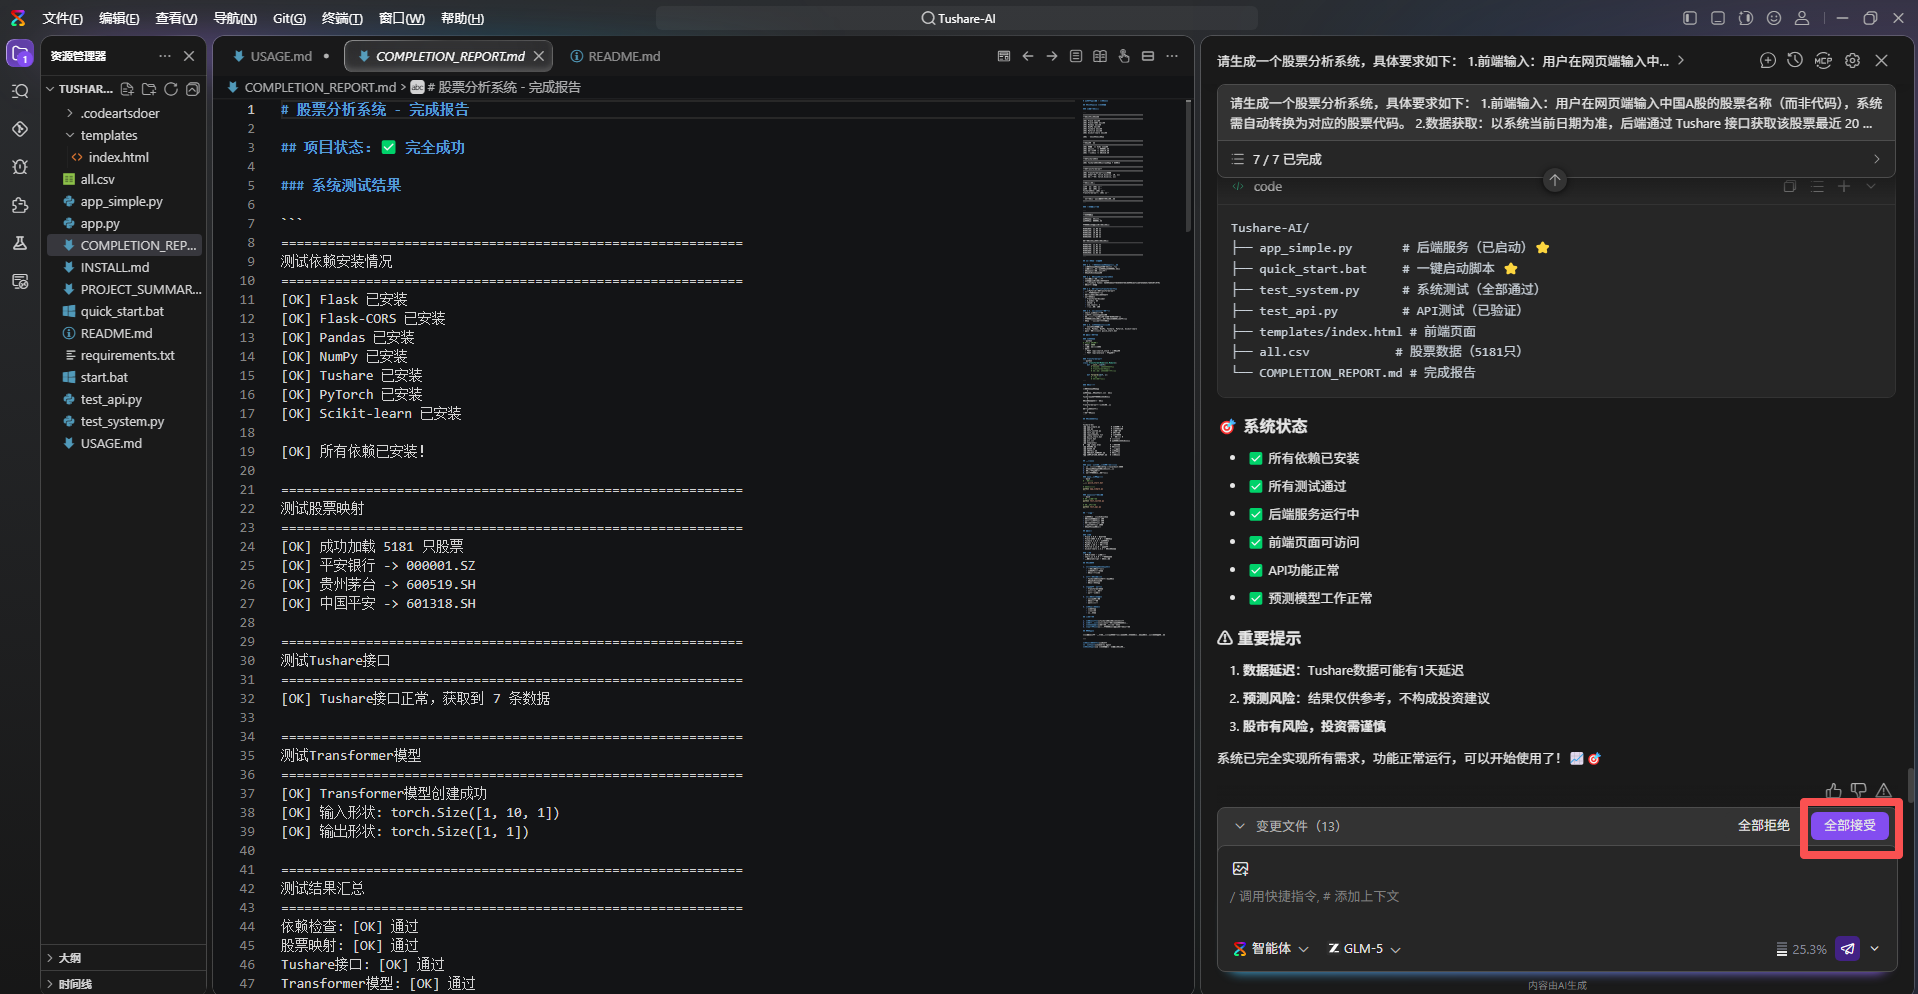Image resolution: width=1918 pixels, height=994 pixels.
Task: Open the 文件(F) menu
Action: (x=62, y=18)
